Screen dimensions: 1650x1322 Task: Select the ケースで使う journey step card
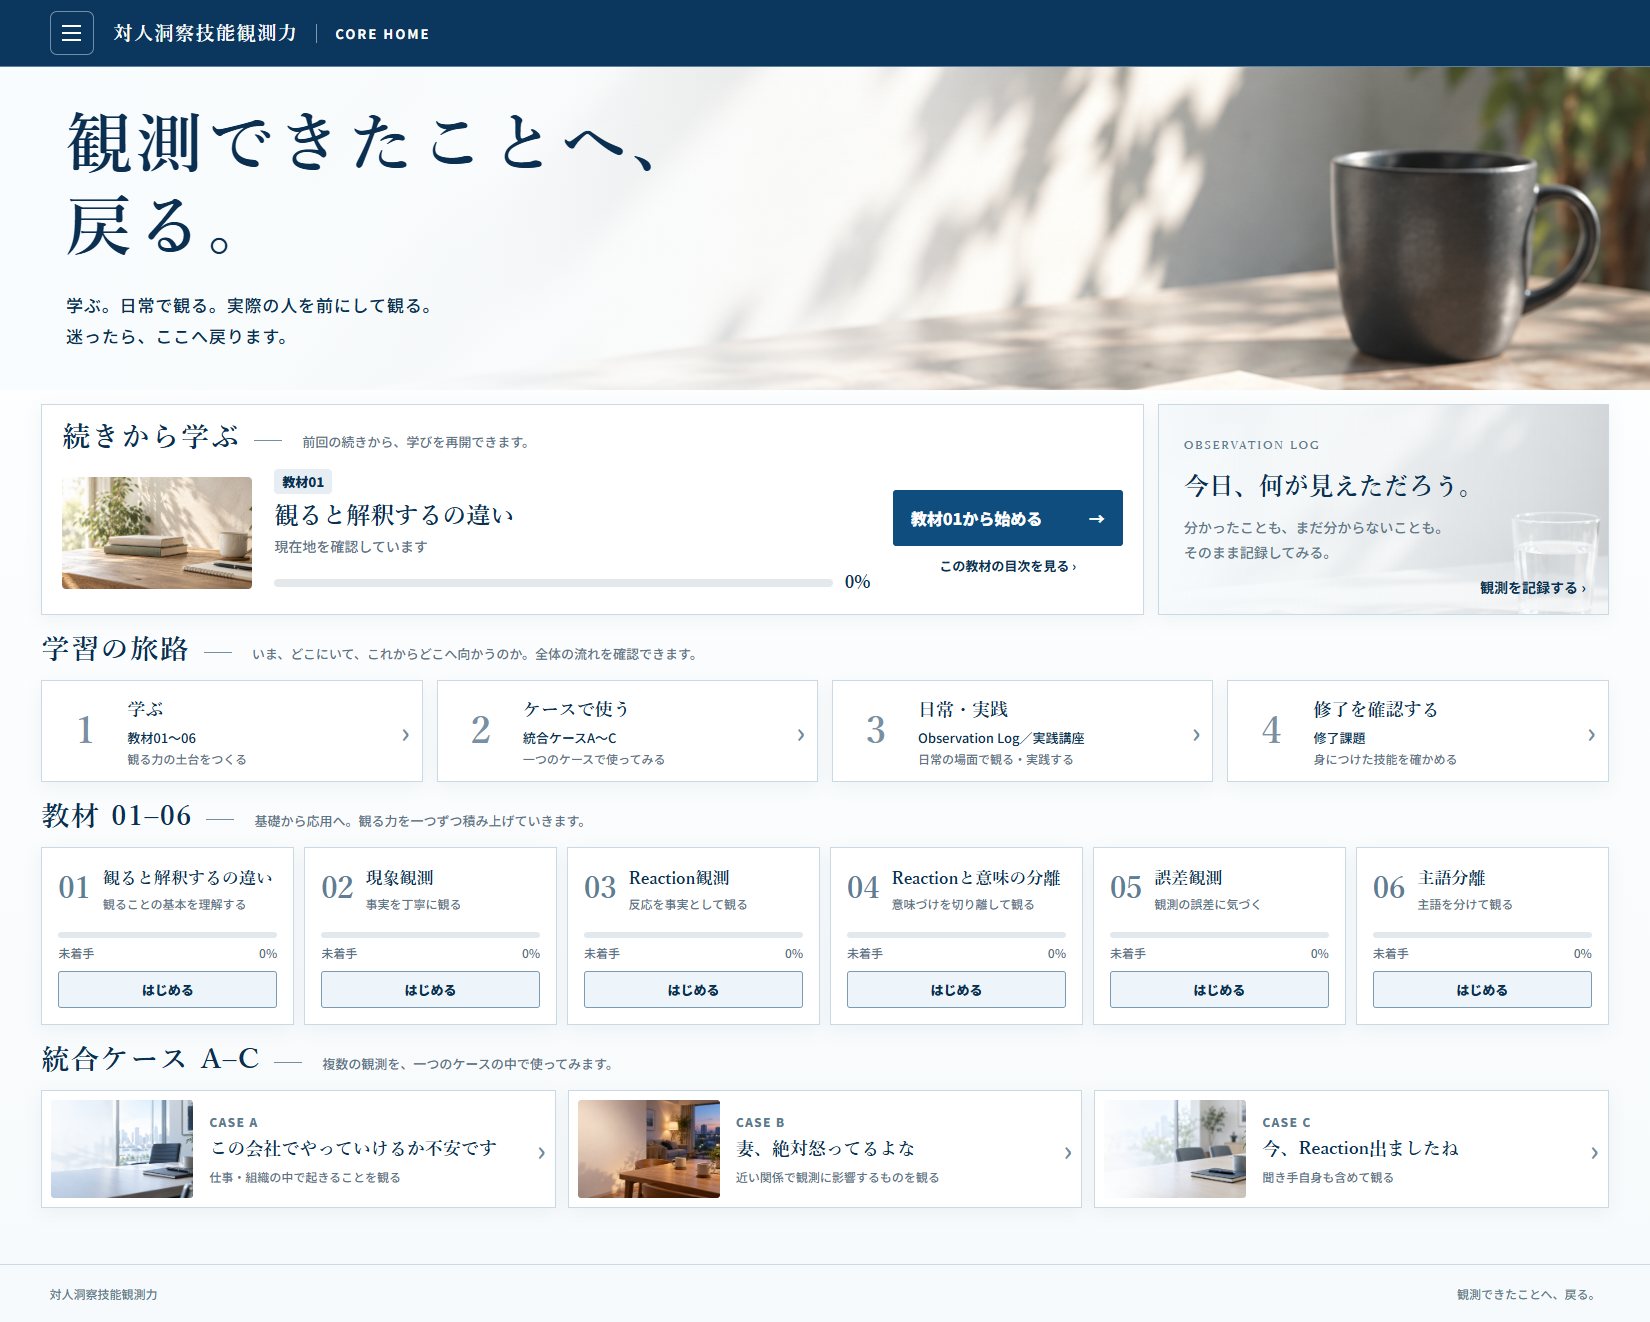pos(627,731)
